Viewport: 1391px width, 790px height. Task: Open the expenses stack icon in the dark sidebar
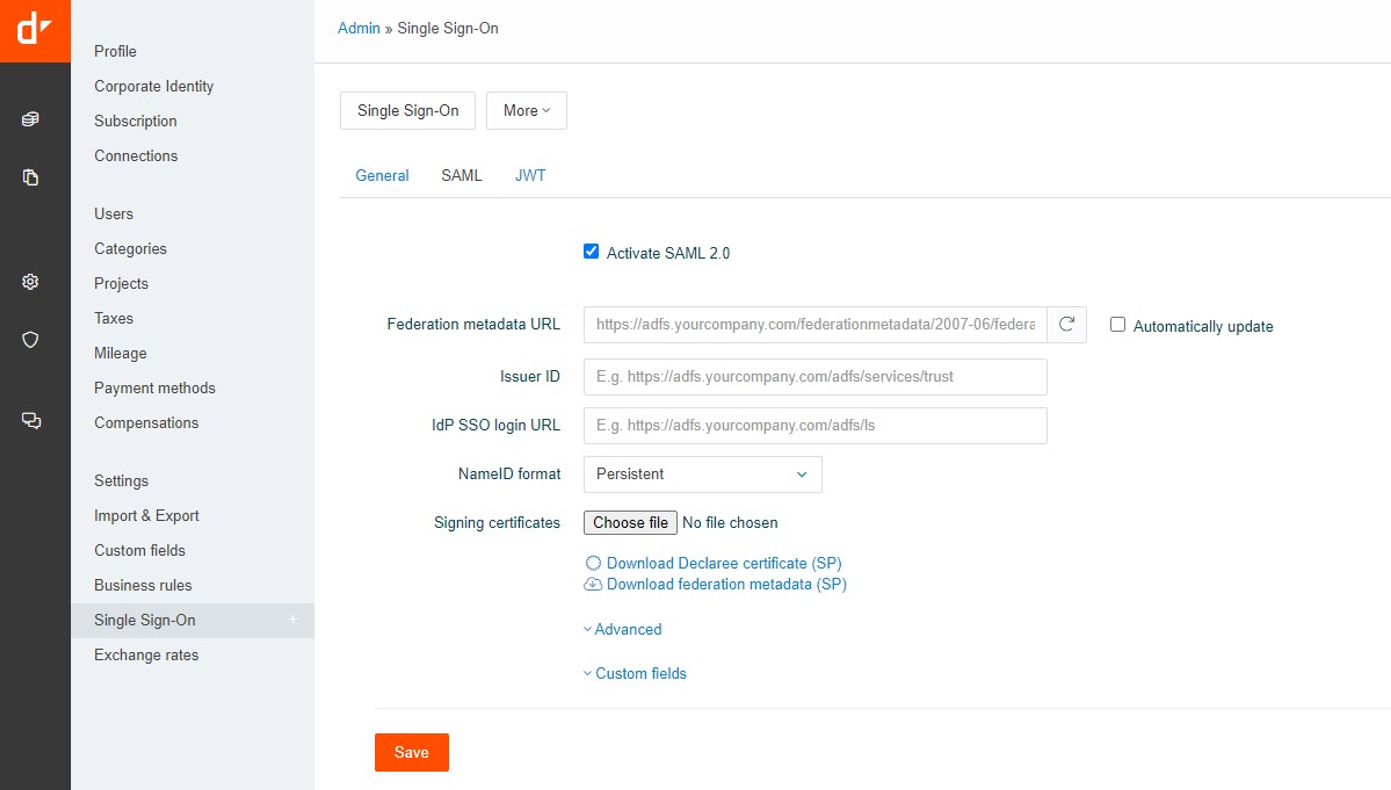click(x=30, y=120)
